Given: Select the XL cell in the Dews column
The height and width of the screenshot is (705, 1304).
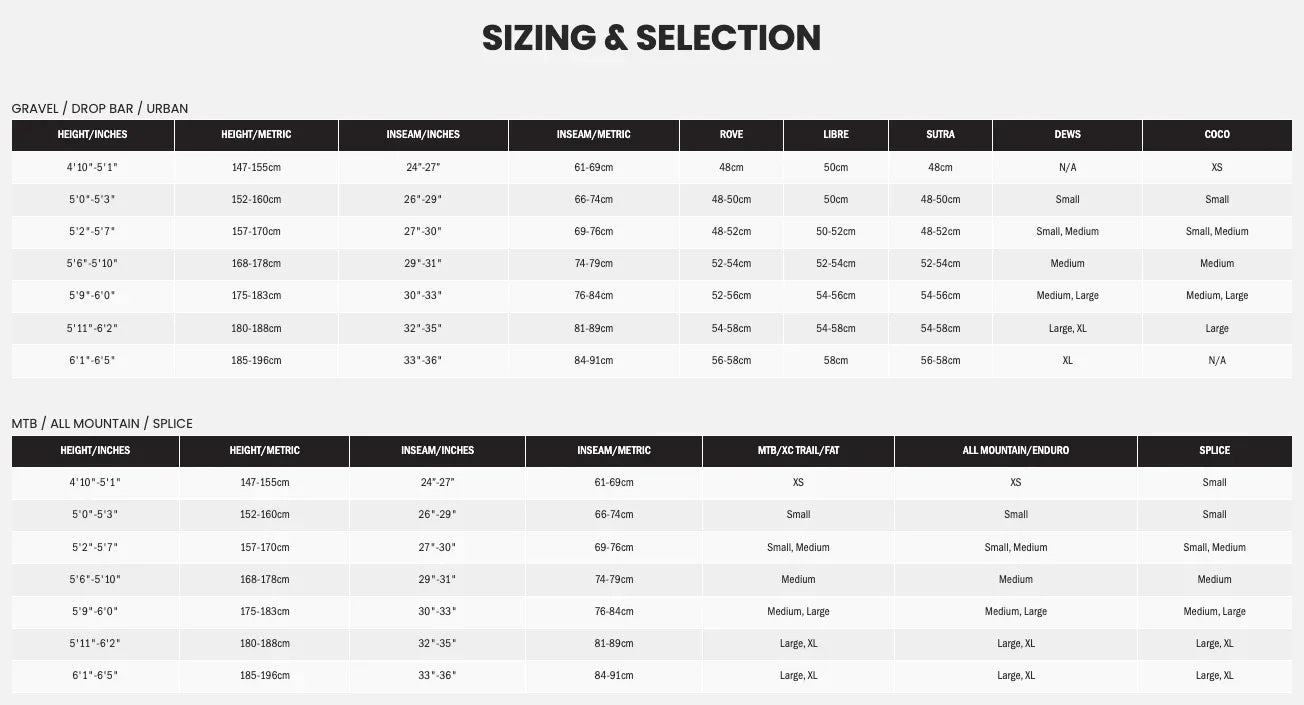Looking at the screenshot, I should (x=1067, y=360).
